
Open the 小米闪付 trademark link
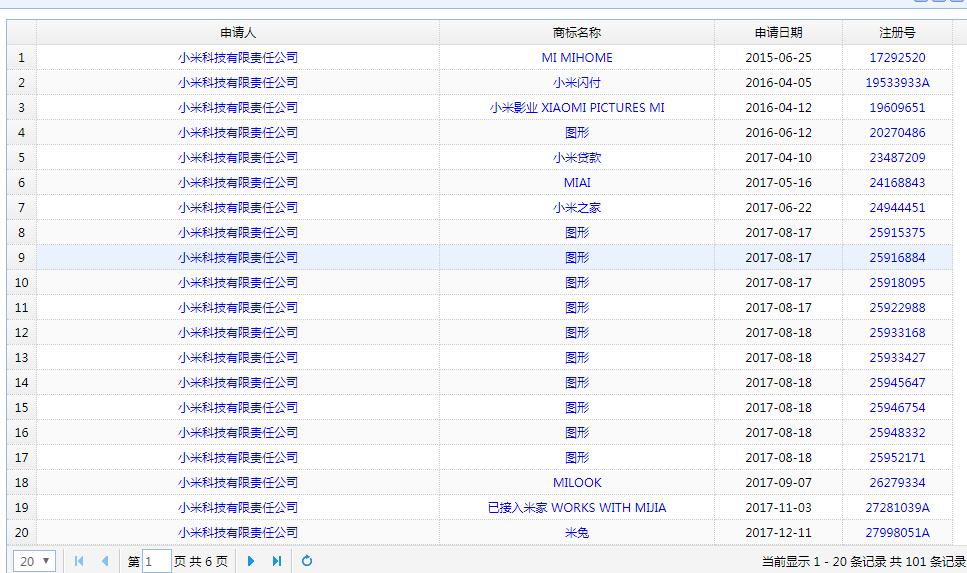tap(577, 83)
